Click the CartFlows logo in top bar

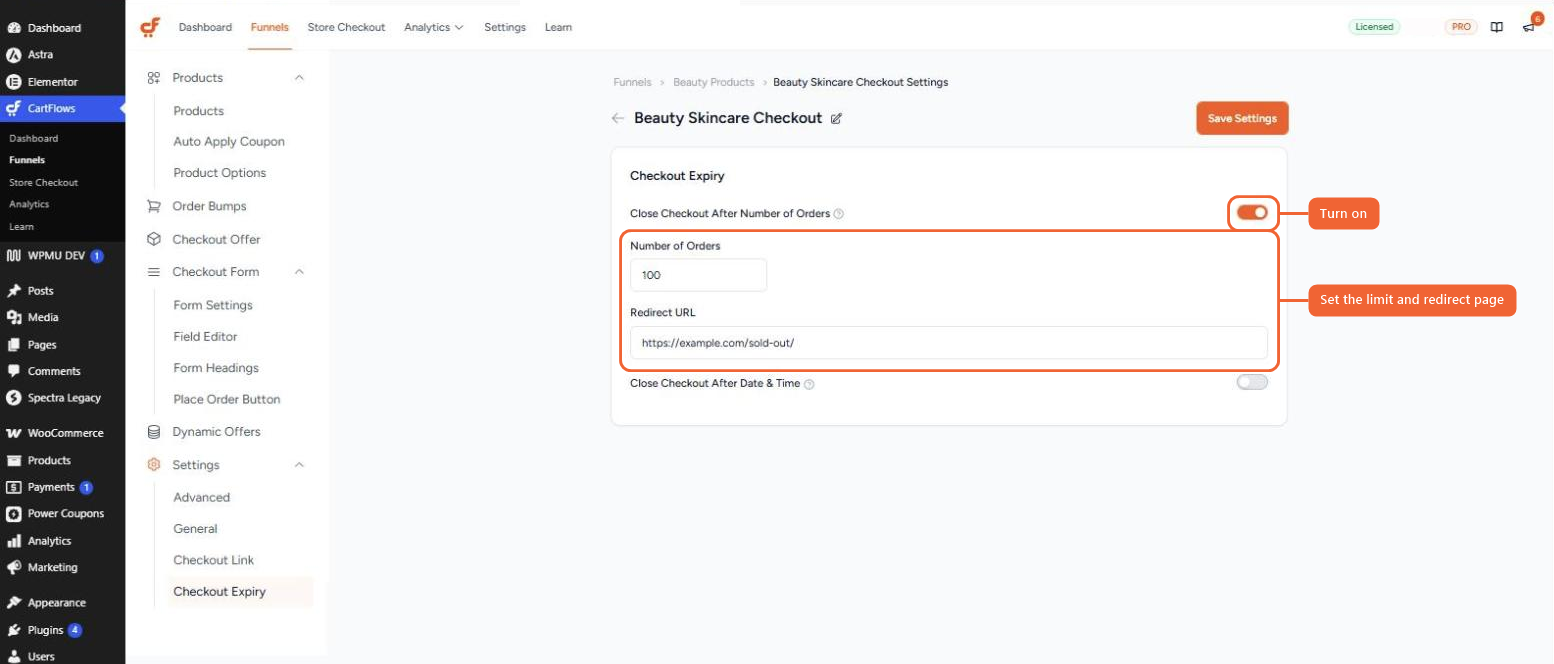[x=150, y=27]
